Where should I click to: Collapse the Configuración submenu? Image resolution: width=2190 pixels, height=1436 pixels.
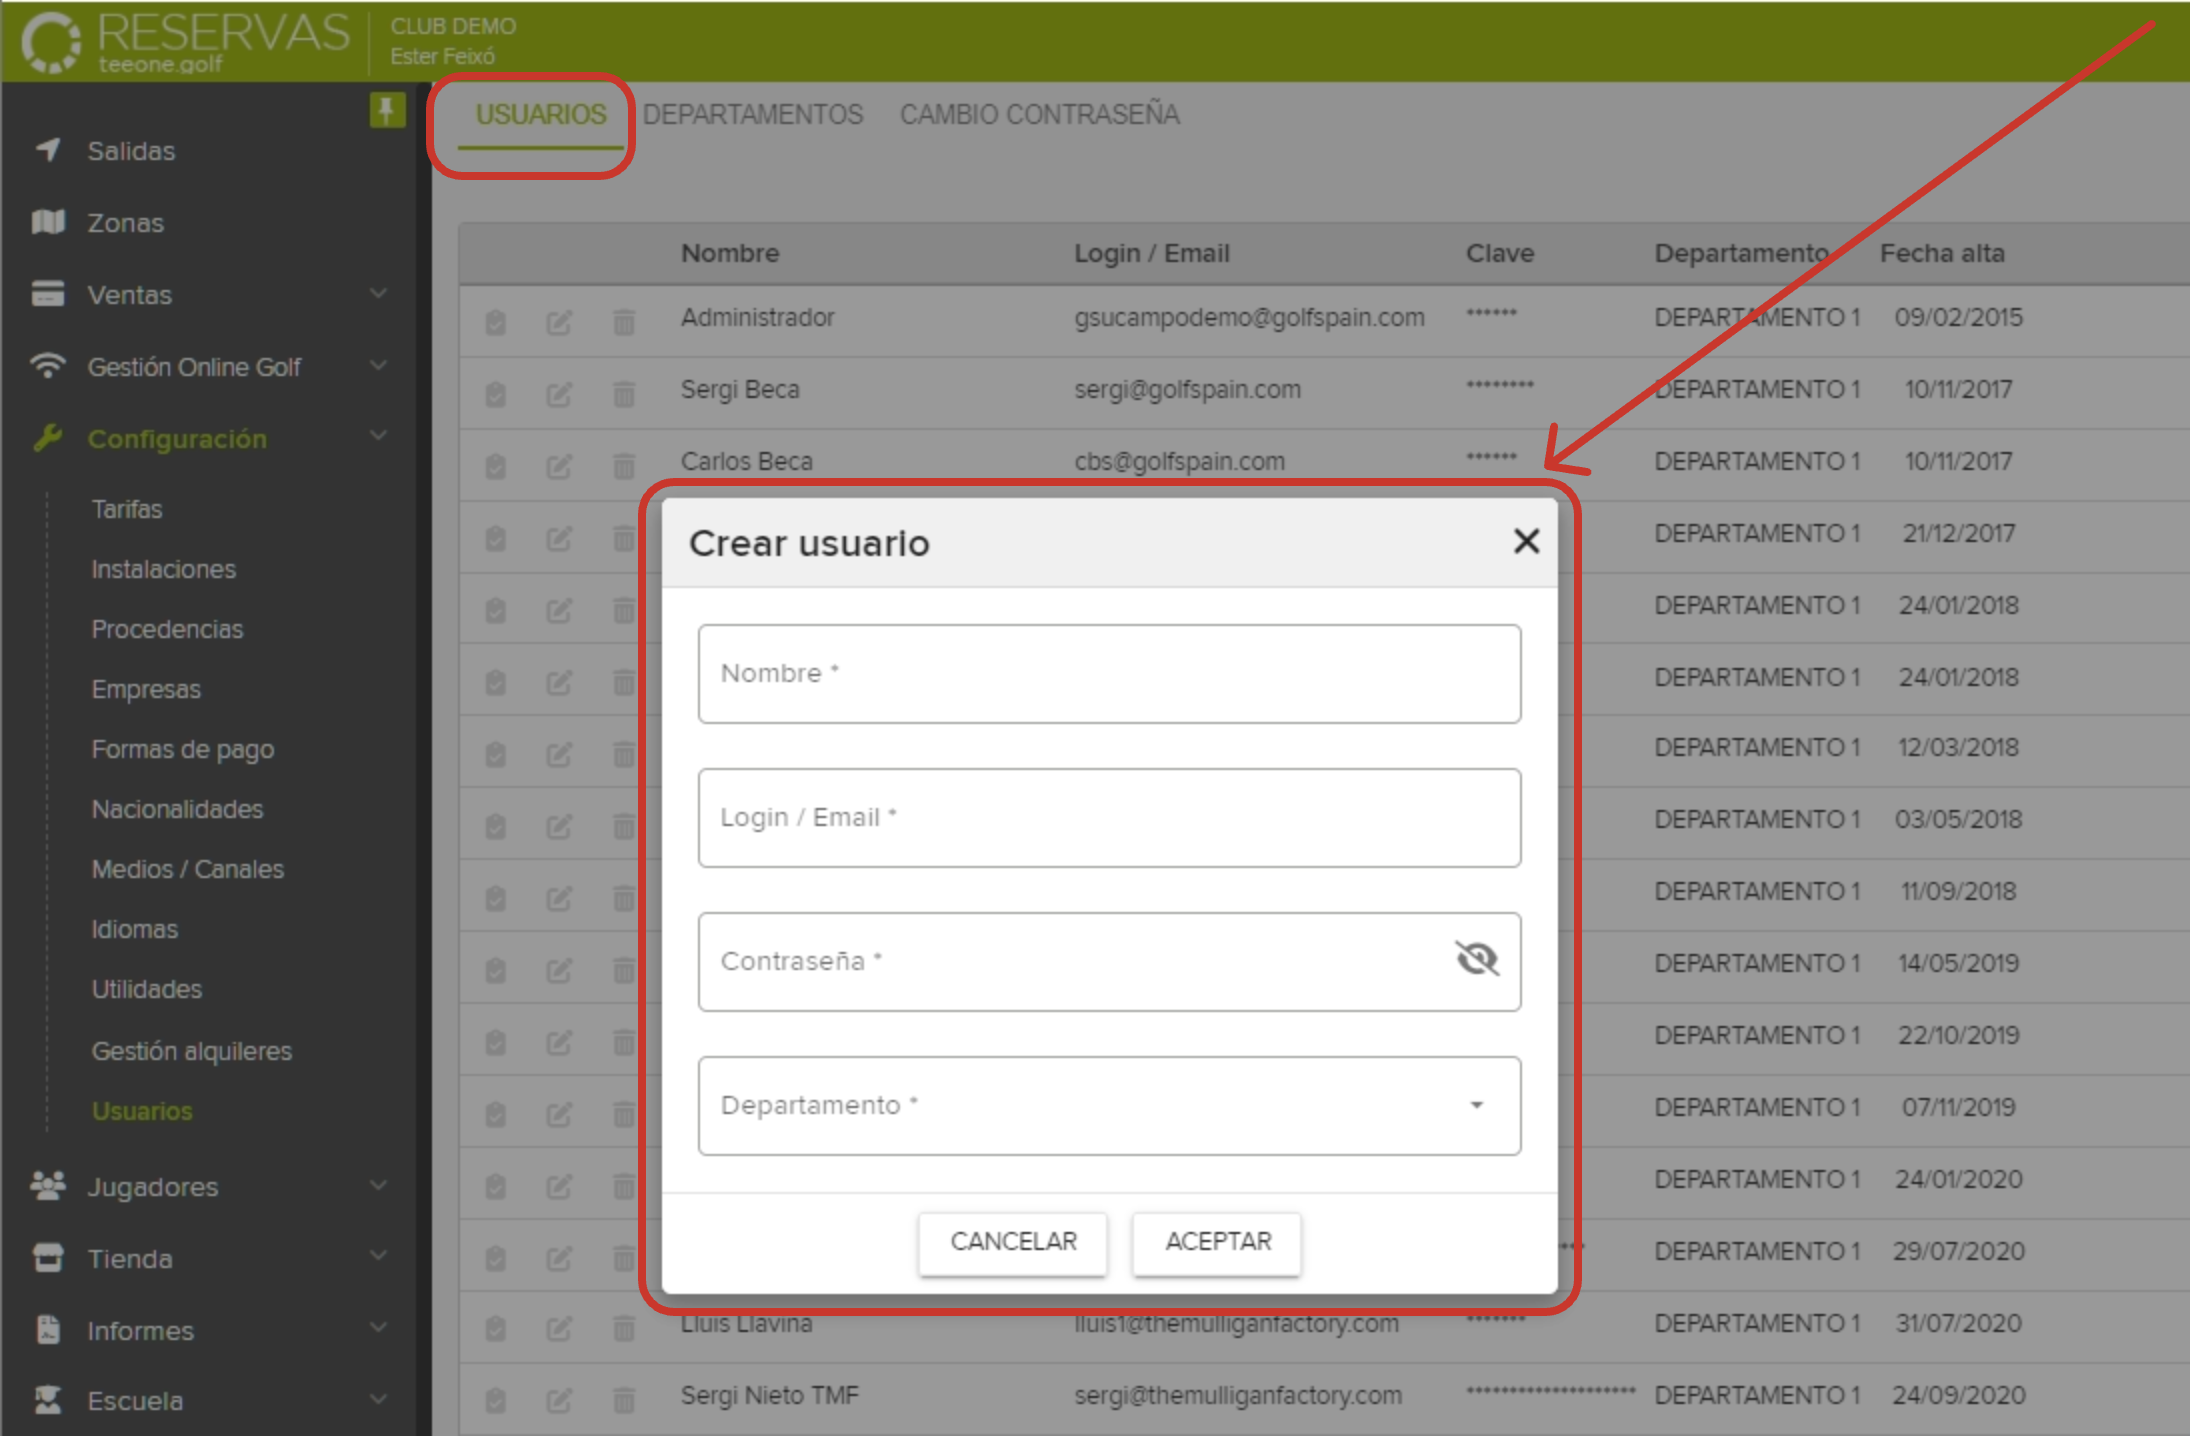click(x=379, y=436)
